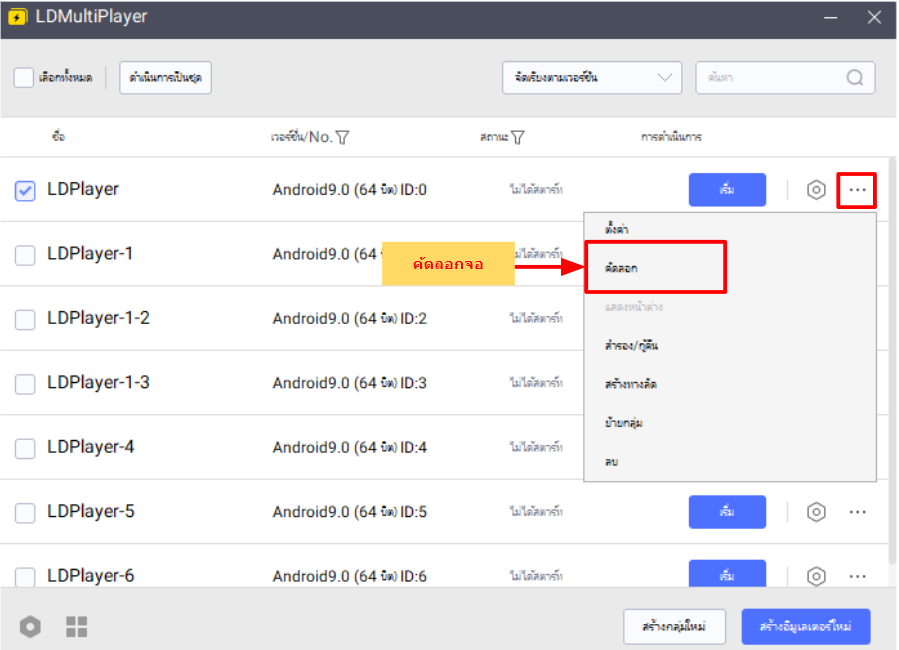Open the version/No. column filter funnel

tap(342, 138)
